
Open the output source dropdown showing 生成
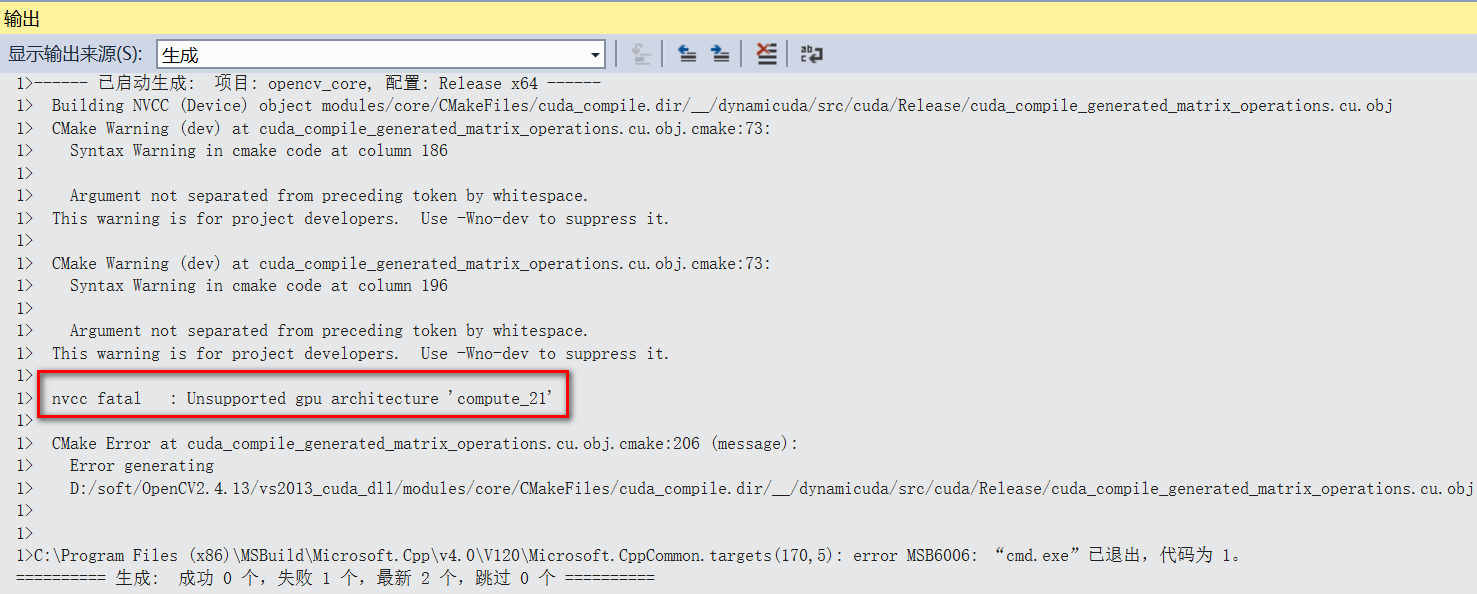click(381, 54)
